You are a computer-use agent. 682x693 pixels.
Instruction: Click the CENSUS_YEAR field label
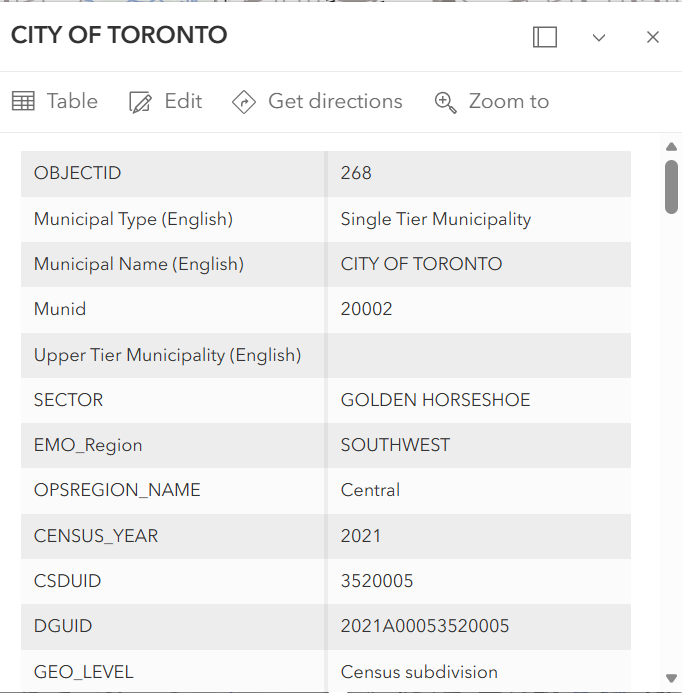96,536
